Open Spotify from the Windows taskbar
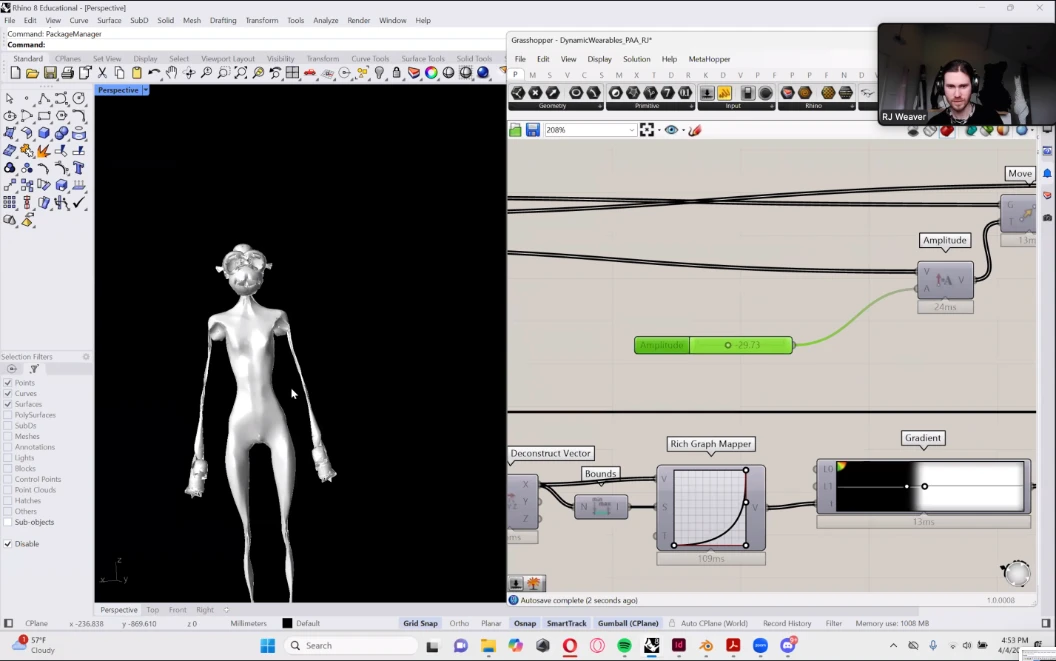 pos(624,646)
